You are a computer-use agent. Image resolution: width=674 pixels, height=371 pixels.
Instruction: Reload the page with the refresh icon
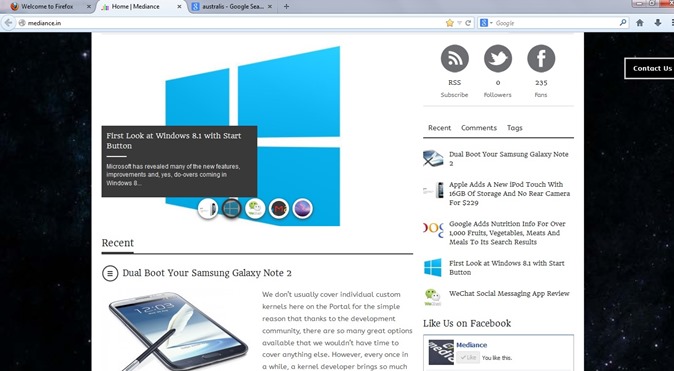point(468,23)
